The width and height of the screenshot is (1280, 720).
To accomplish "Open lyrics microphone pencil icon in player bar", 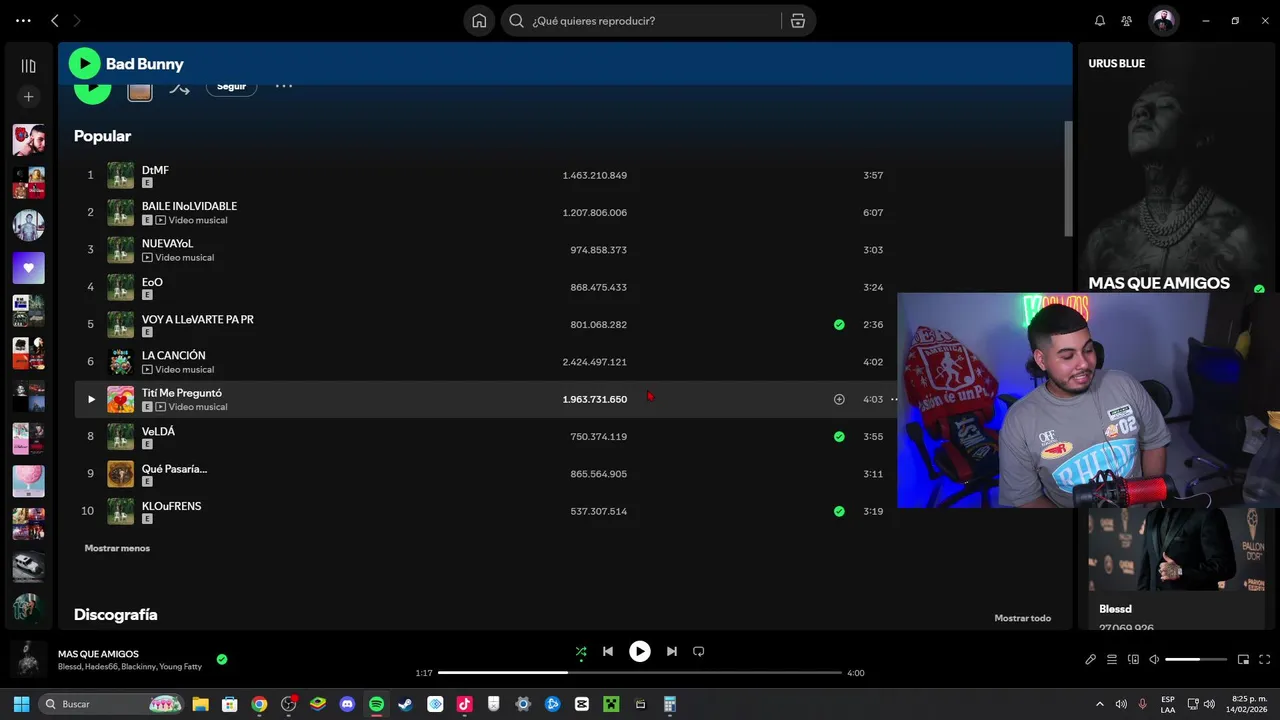I will pyautogui.click(x=1091, y=659).
